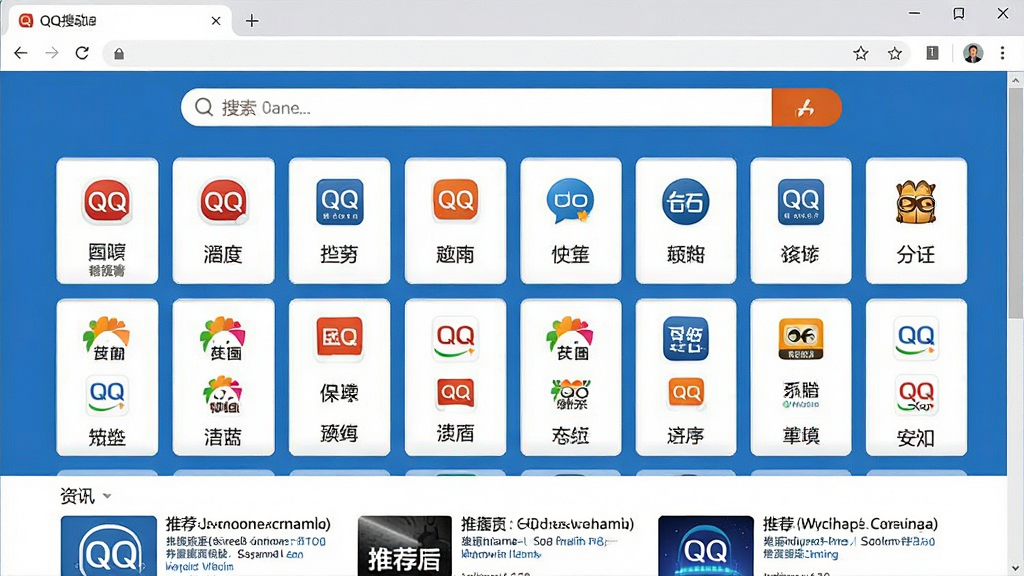1024x576 pixels.
Task: Click the dark 推荐后 news thumbnail
Action: pos(405,546)
